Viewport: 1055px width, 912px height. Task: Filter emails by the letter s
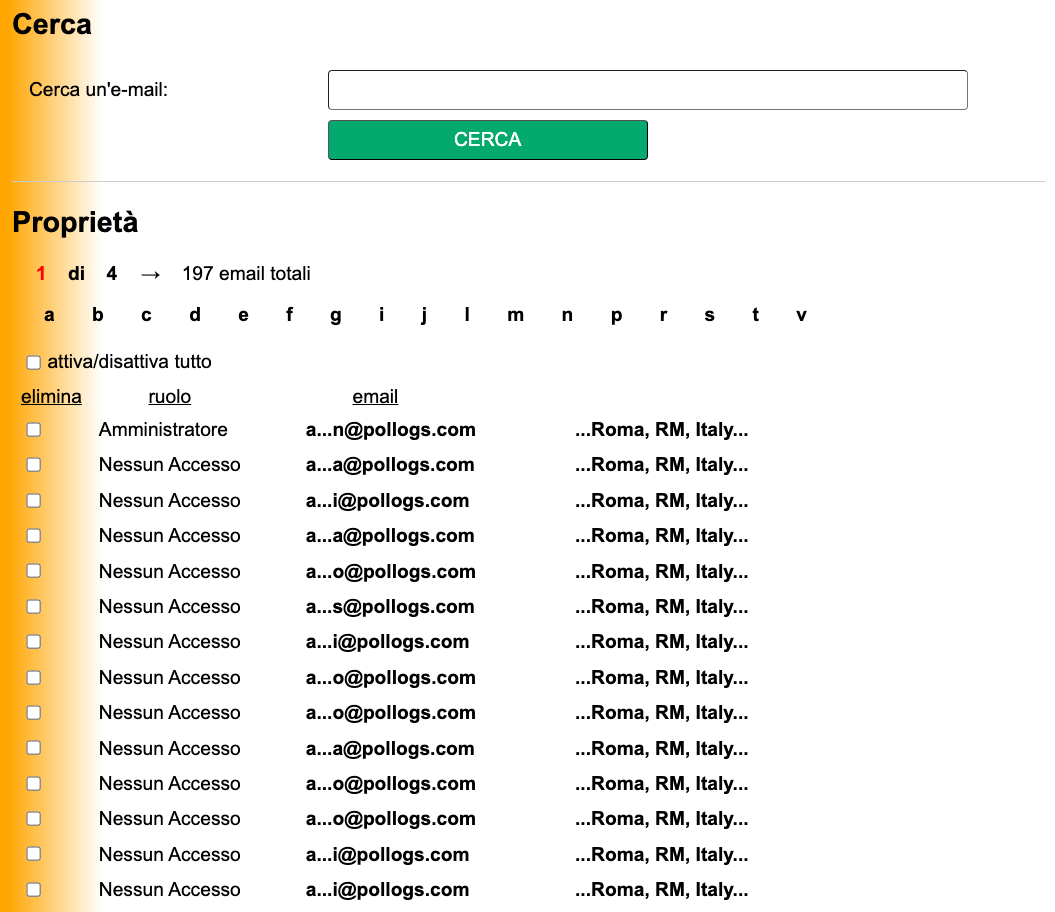[709, 314]
